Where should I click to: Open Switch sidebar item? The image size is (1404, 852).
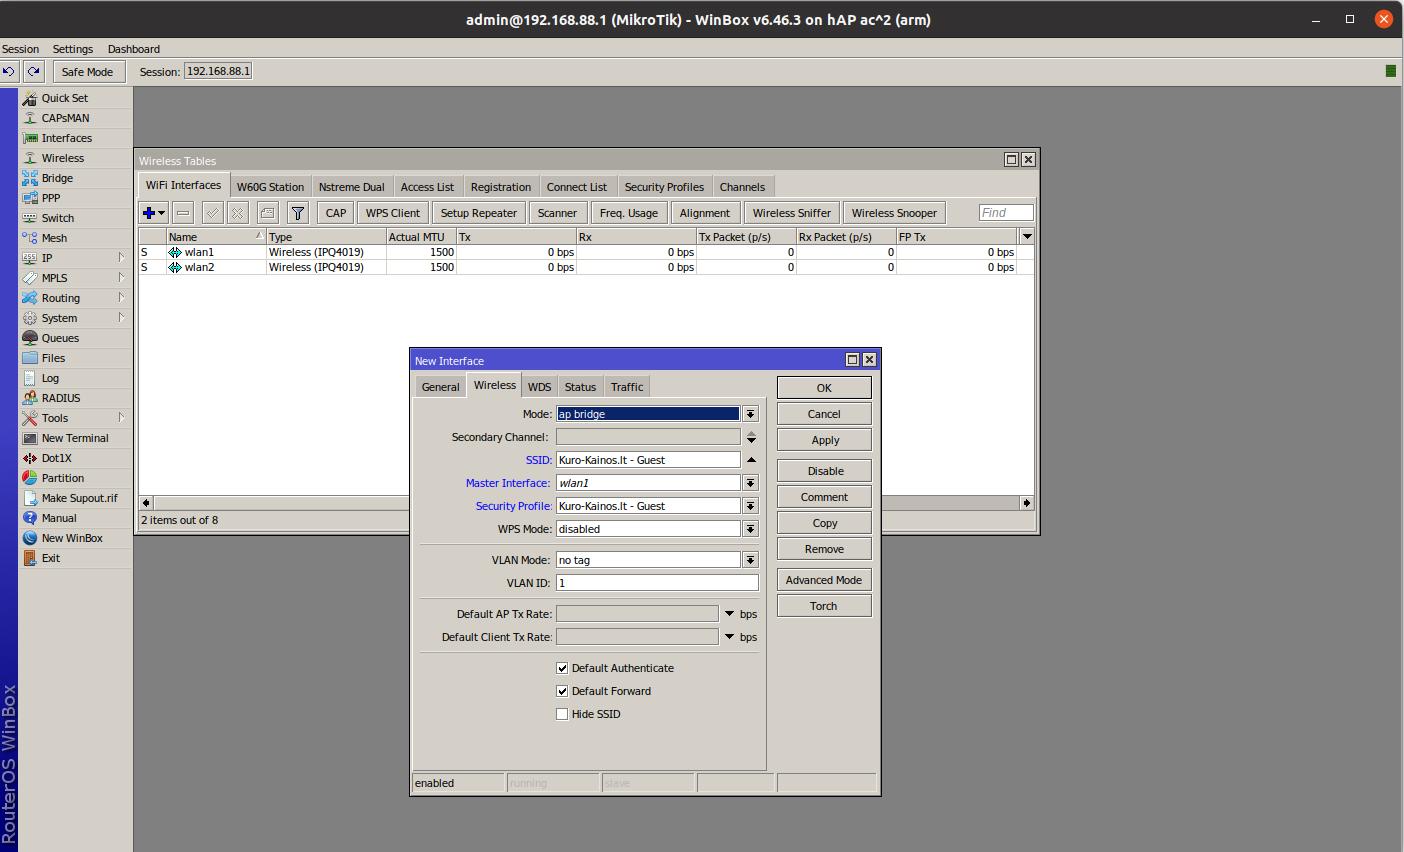[57, 218]
